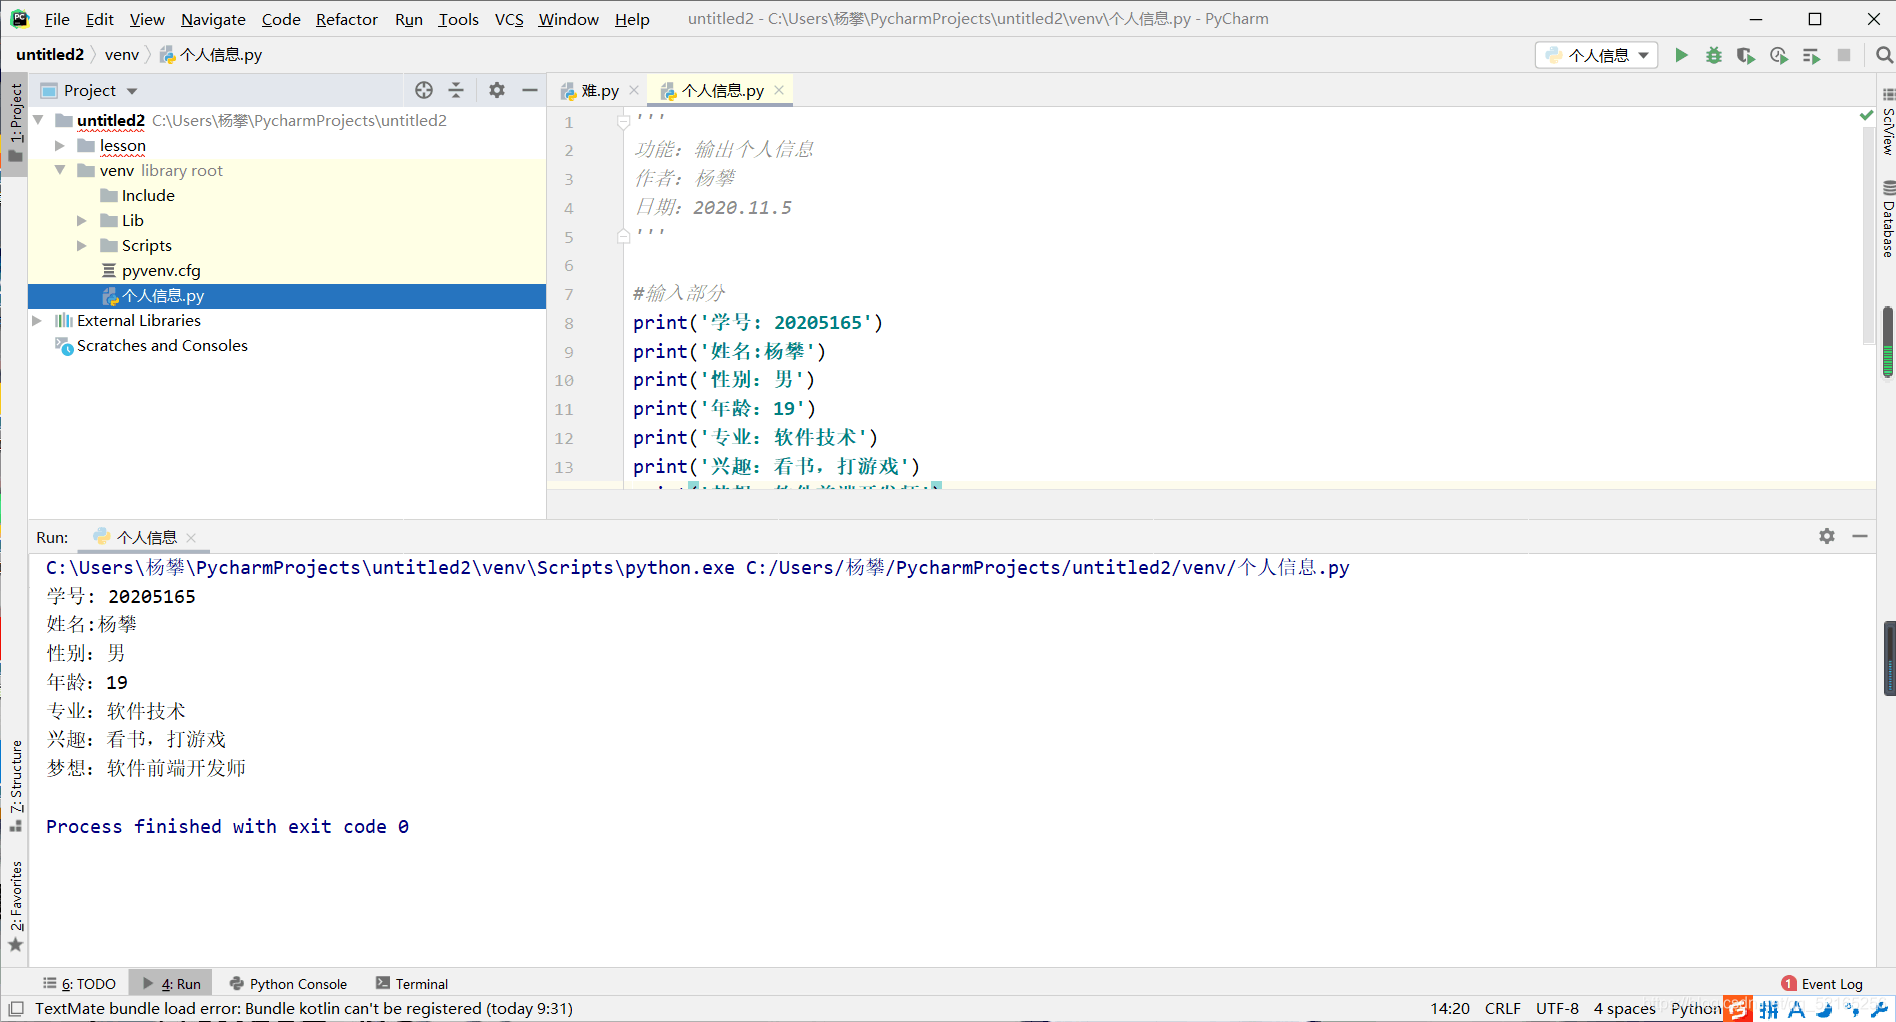Image resolution: width=1896 pixels, height=1022 pixels.
Task: Open the Structure side tool window
Action: tap(15, 785)
